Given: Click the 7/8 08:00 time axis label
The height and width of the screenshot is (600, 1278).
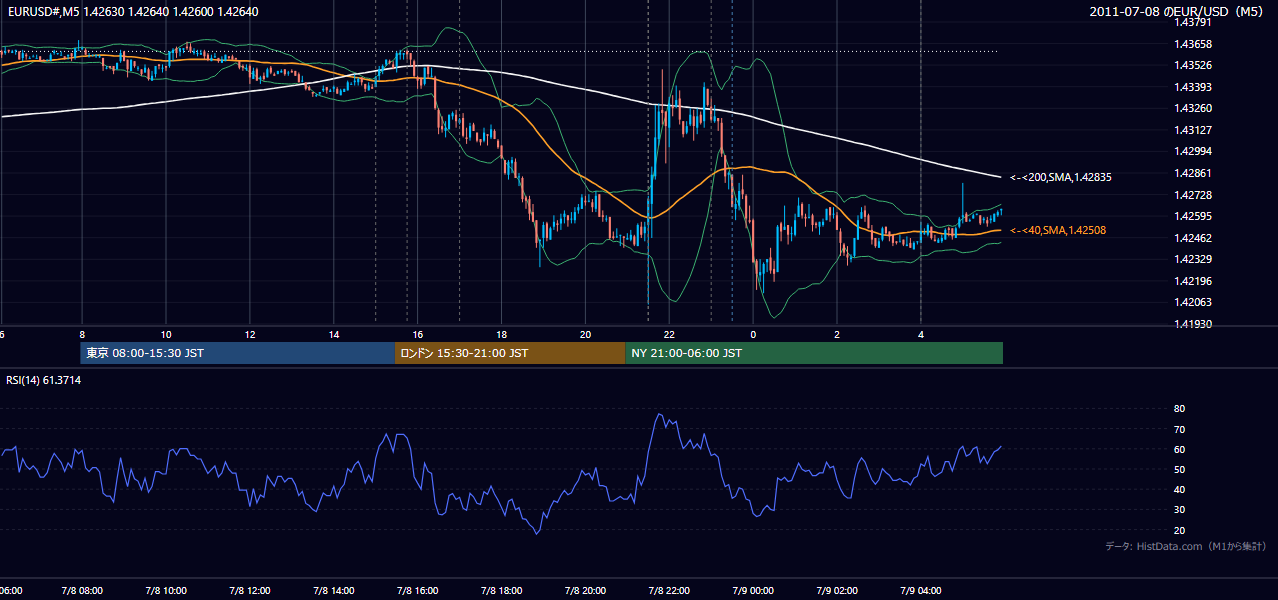Looking at the screenshot, I should (82, 590).
